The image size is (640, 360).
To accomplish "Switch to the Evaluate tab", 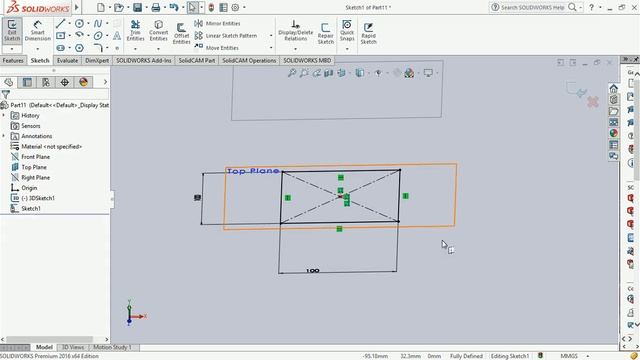I will click(67, 60).
